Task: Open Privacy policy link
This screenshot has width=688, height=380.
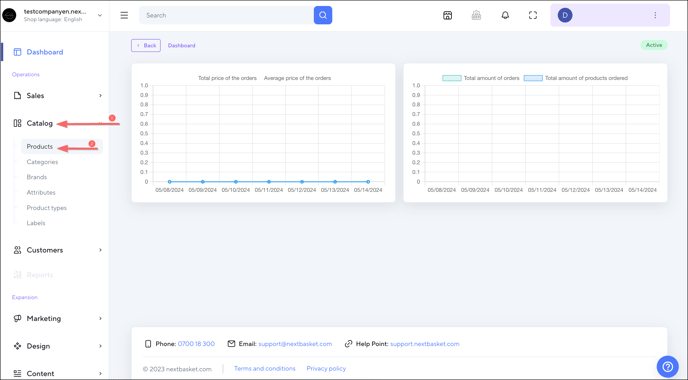Action: pos(326,369)
